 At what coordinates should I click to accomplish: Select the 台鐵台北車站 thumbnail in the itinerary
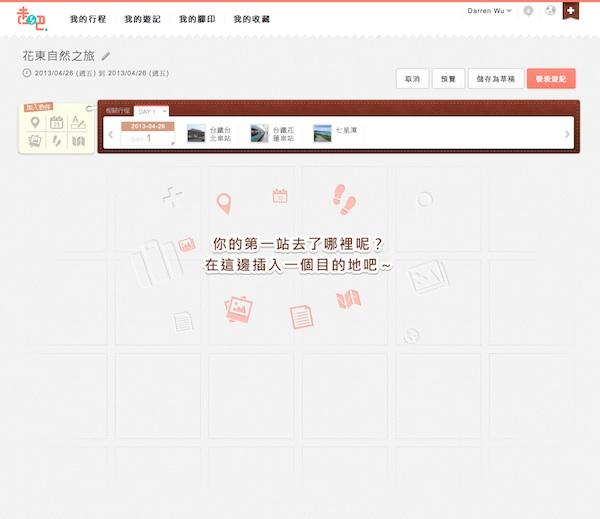click(x=196, y=133)
